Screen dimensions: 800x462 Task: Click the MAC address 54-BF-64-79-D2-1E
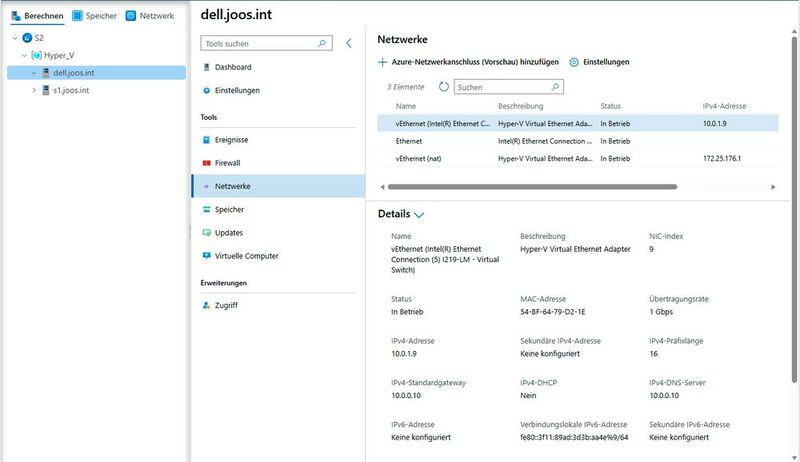[553, 312]
